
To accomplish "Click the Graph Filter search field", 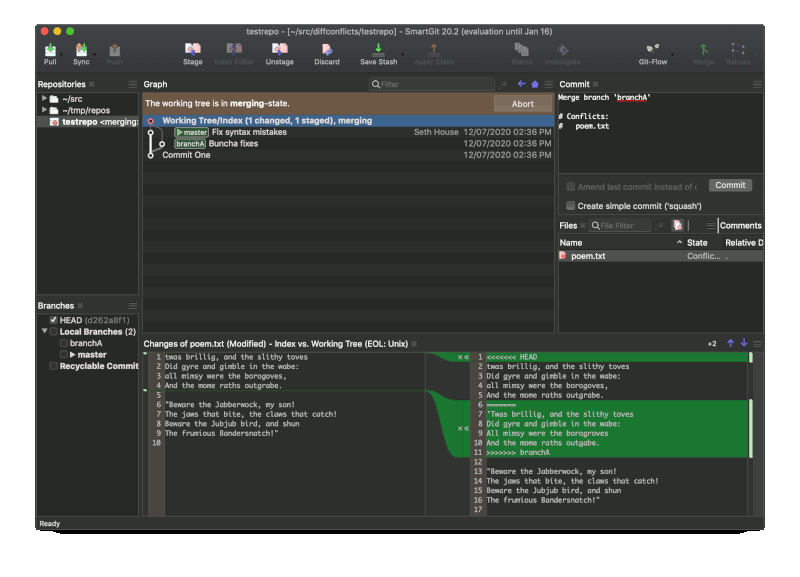I will click(432, 84).
